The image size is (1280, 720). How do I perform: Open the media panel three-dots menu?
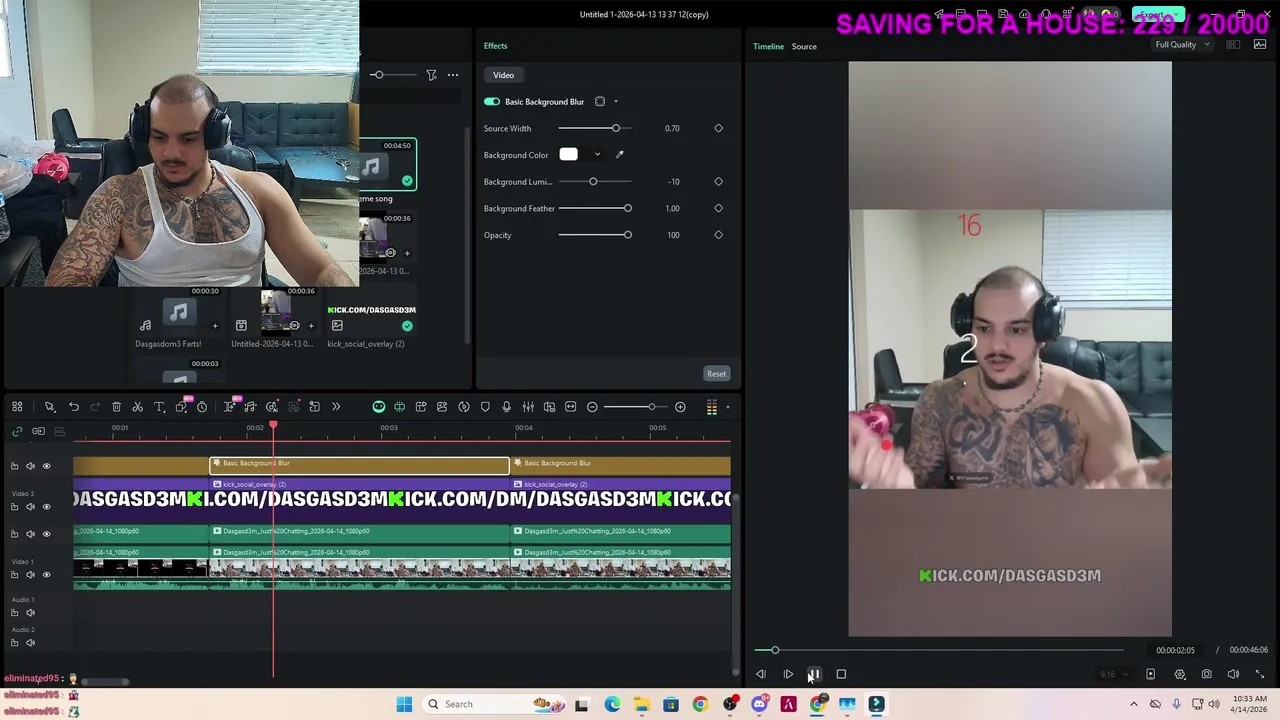[453, 75]
